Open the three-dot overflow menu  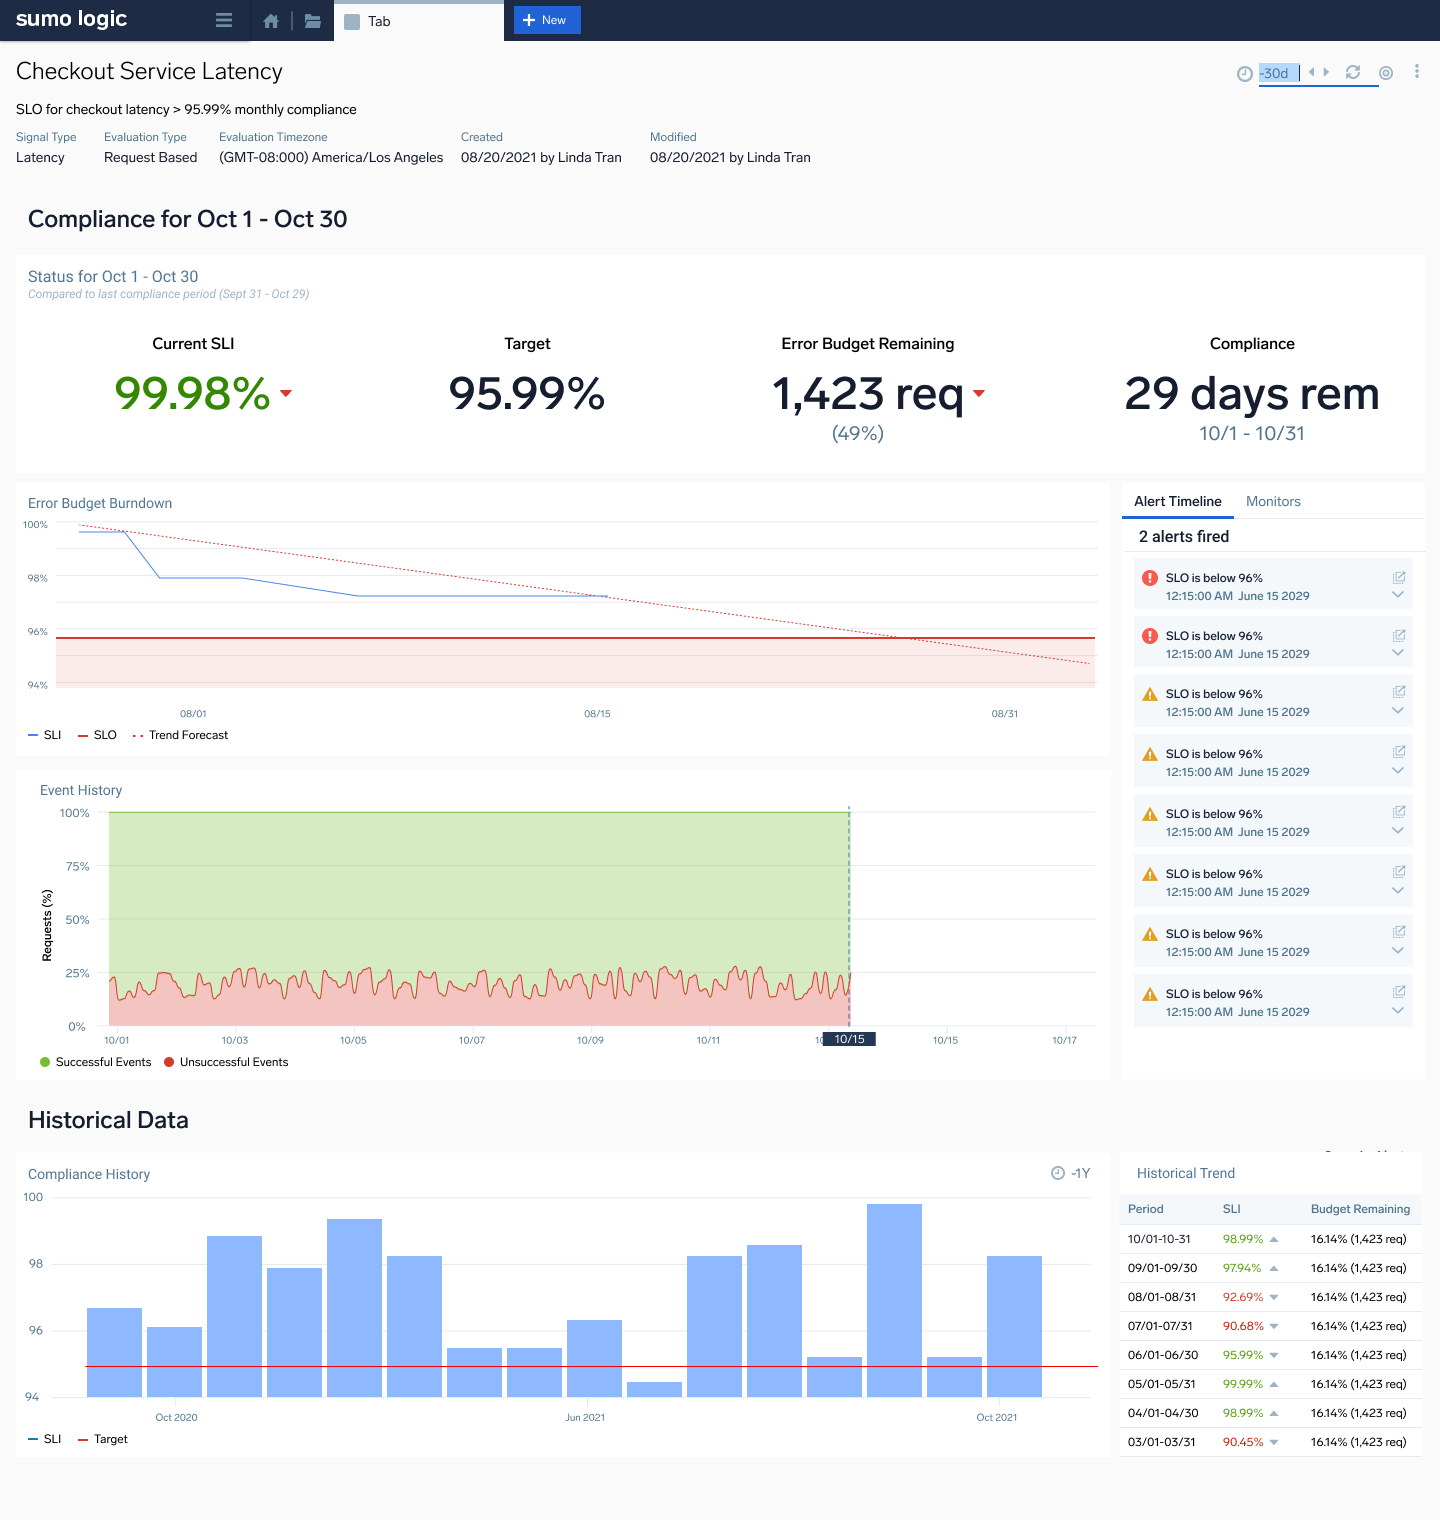click(1416, 71)
